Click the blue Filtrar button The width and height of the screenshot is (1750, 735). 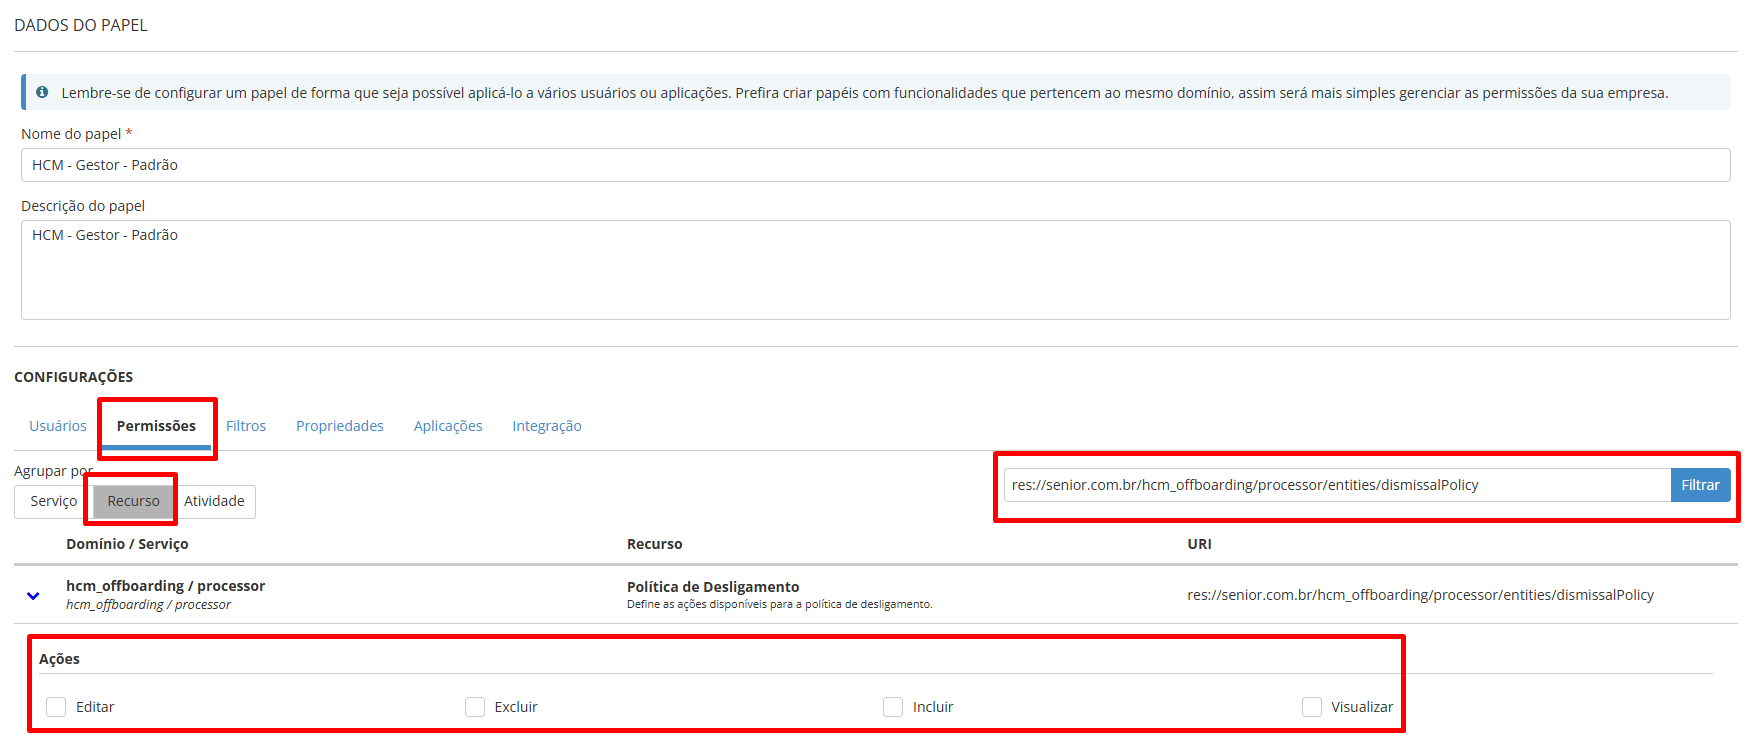point(1700,485)
